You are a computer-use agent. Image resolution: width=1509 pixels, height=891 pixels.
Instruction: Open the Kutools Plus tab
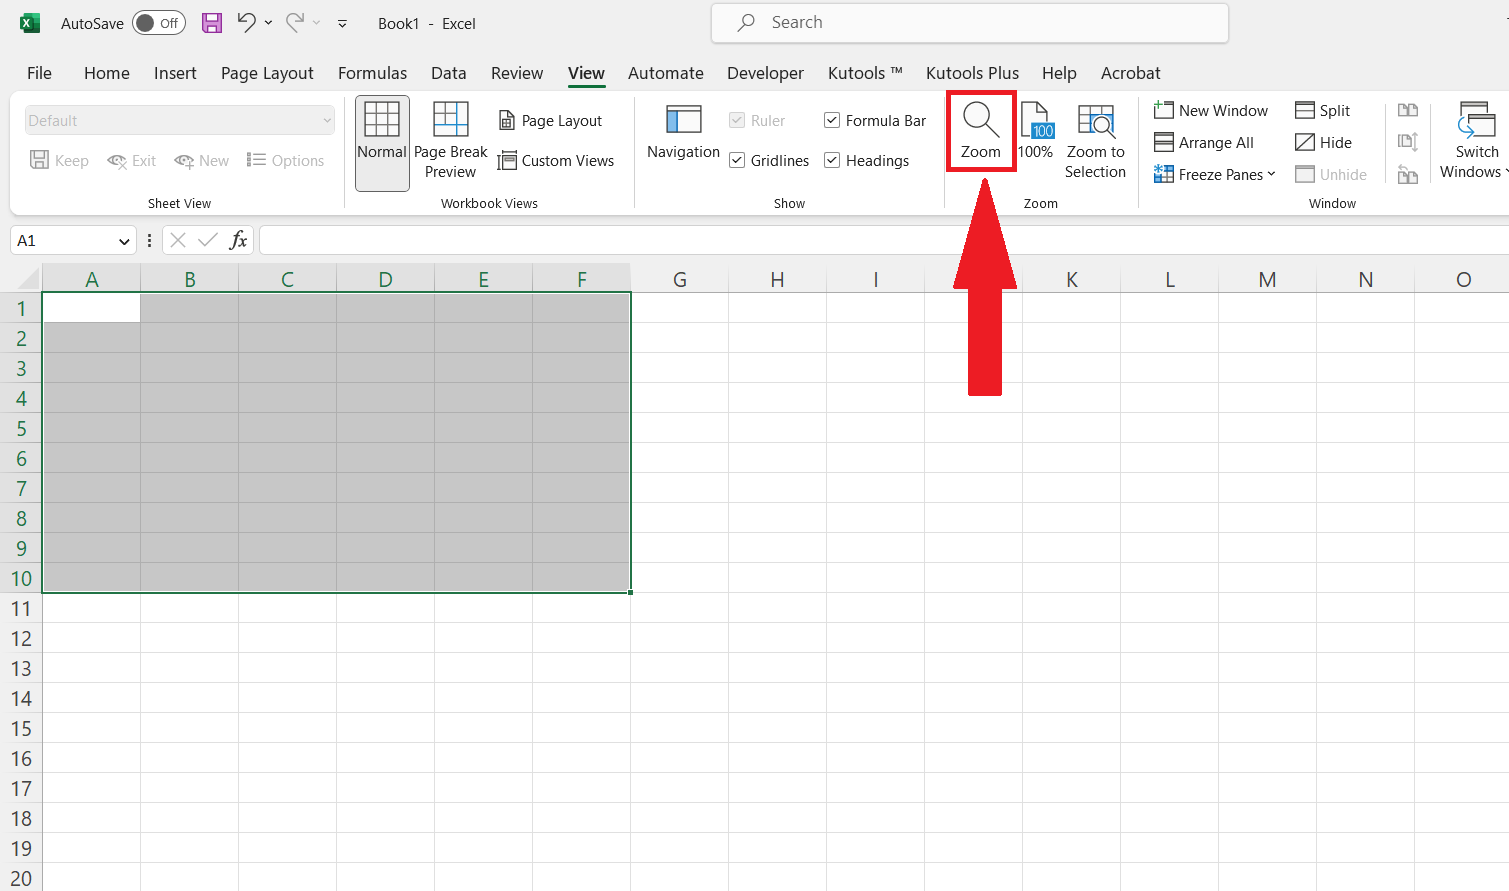pyautogui.click(x=972, y=73)
